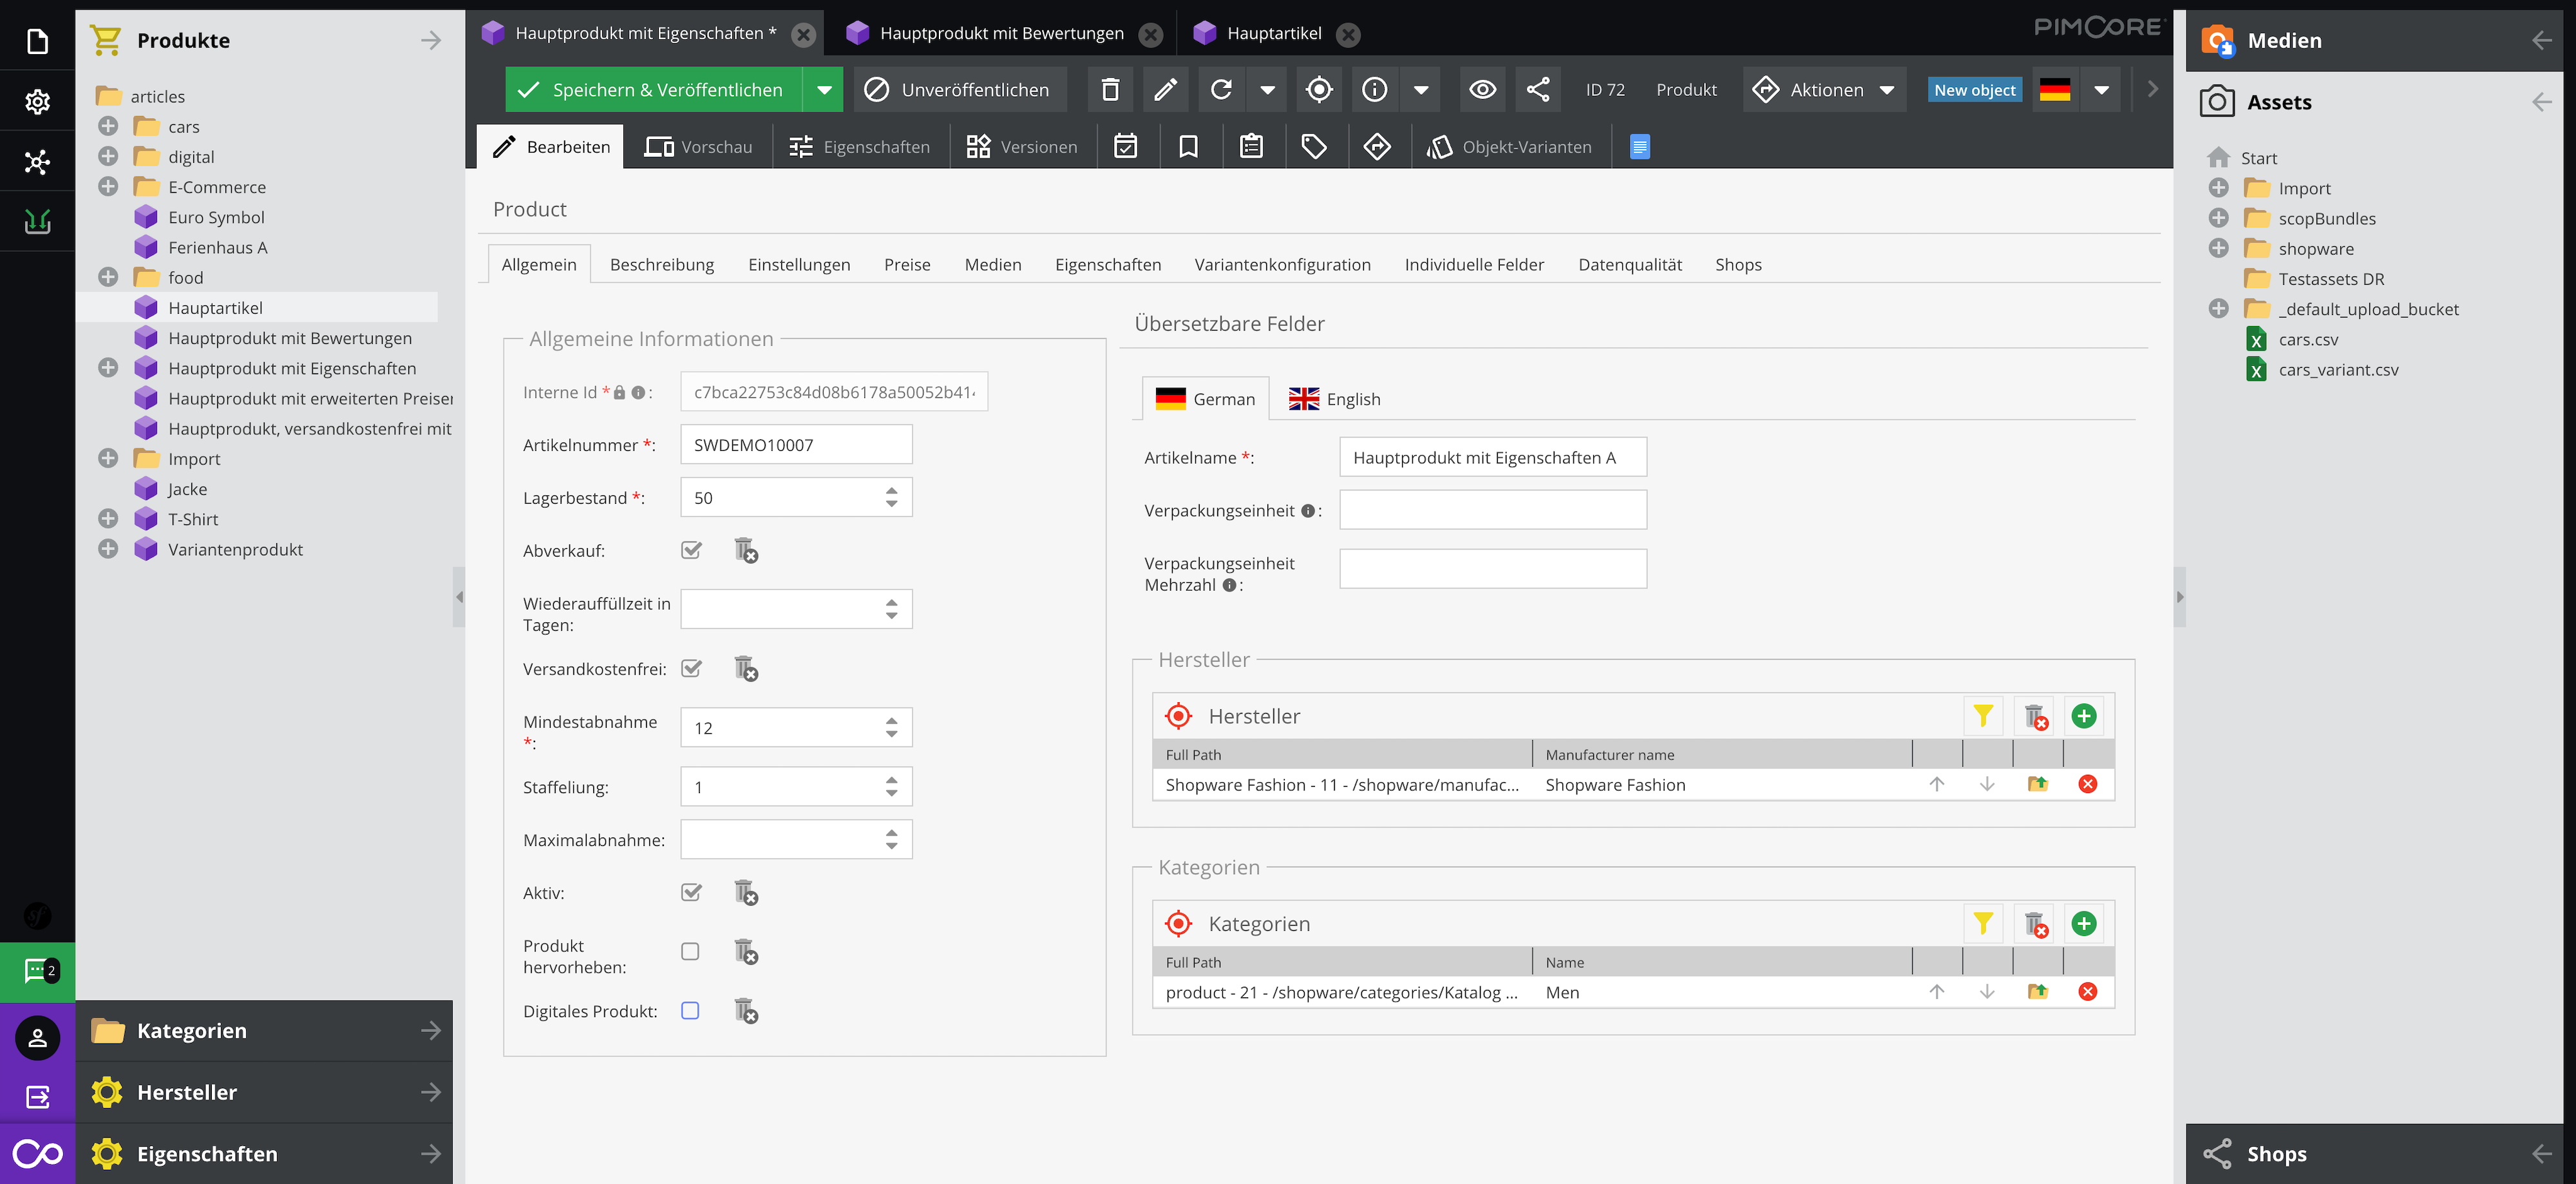Click the show-in-tree target icon

click(1319, 90)
